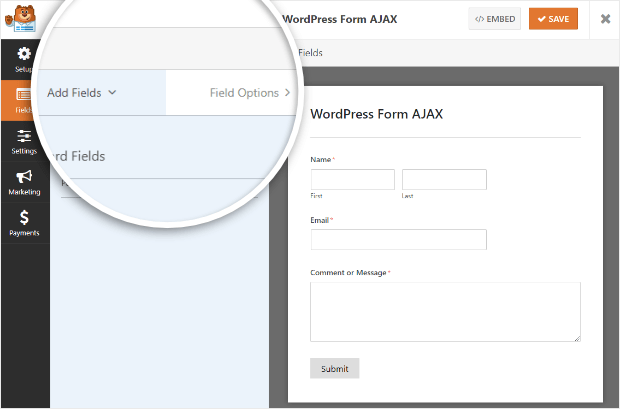This screenshot has height=409, width=620.
Task: Click the Field Options right chevron
Action: coord(287,93)
